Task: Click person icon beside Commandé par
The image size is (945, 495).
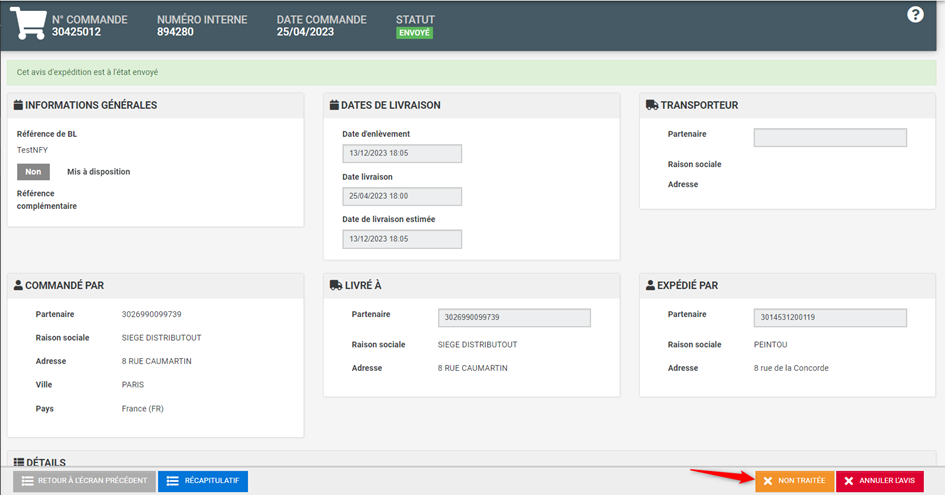Action: pos(17,285)
